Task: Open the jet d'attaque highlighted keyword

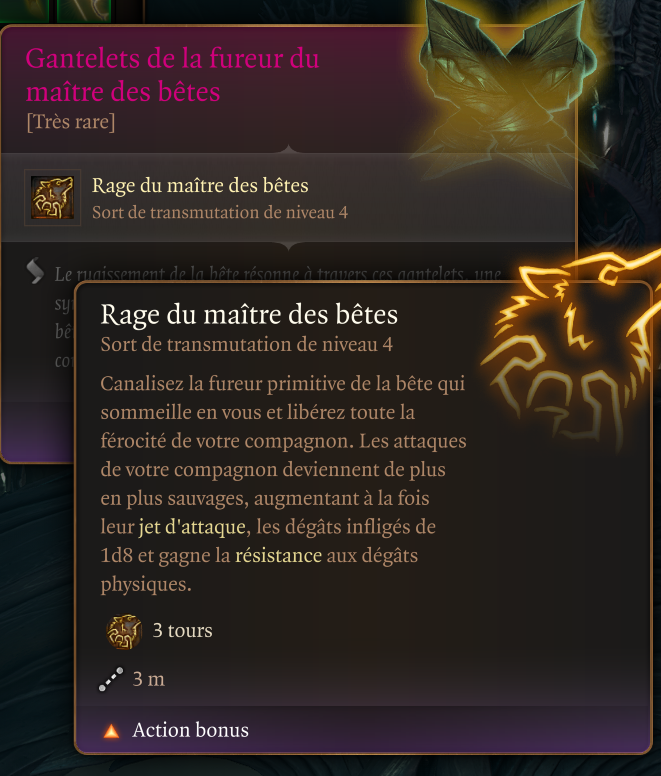Action: click(192, 527)
